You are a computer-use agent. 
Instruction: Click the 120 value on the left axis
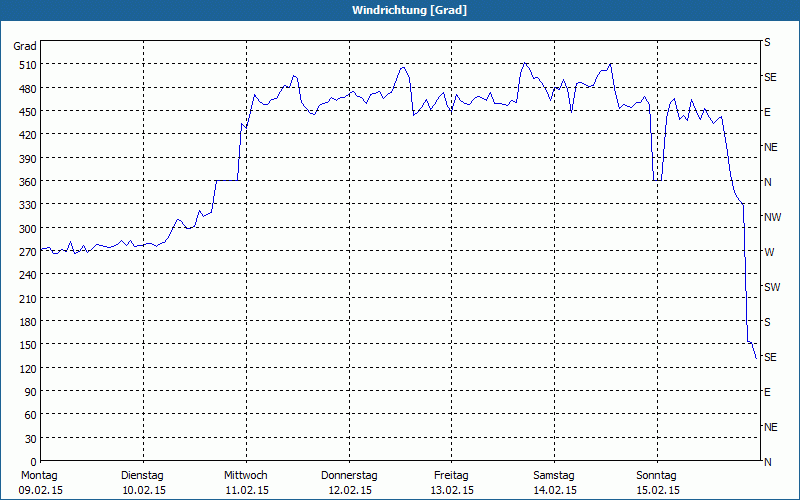tap(28, 368)
